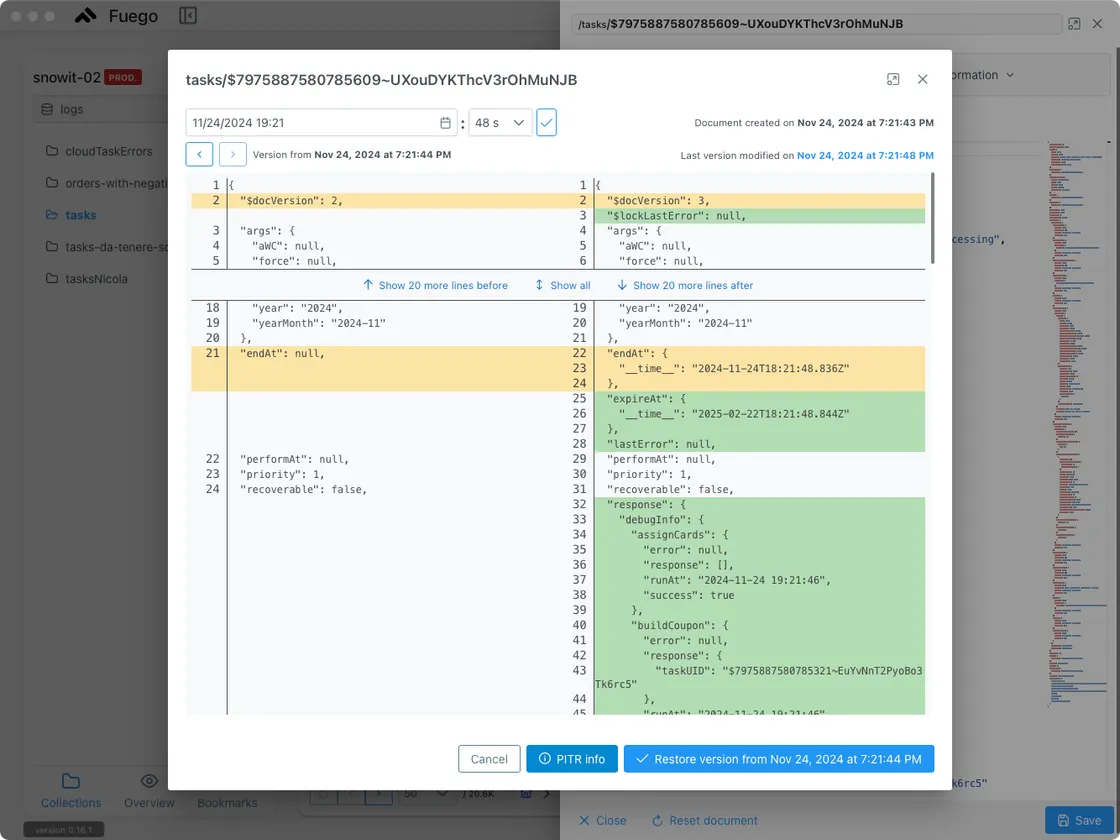
Task: Click Reset document in background panel
Action: 704,820
